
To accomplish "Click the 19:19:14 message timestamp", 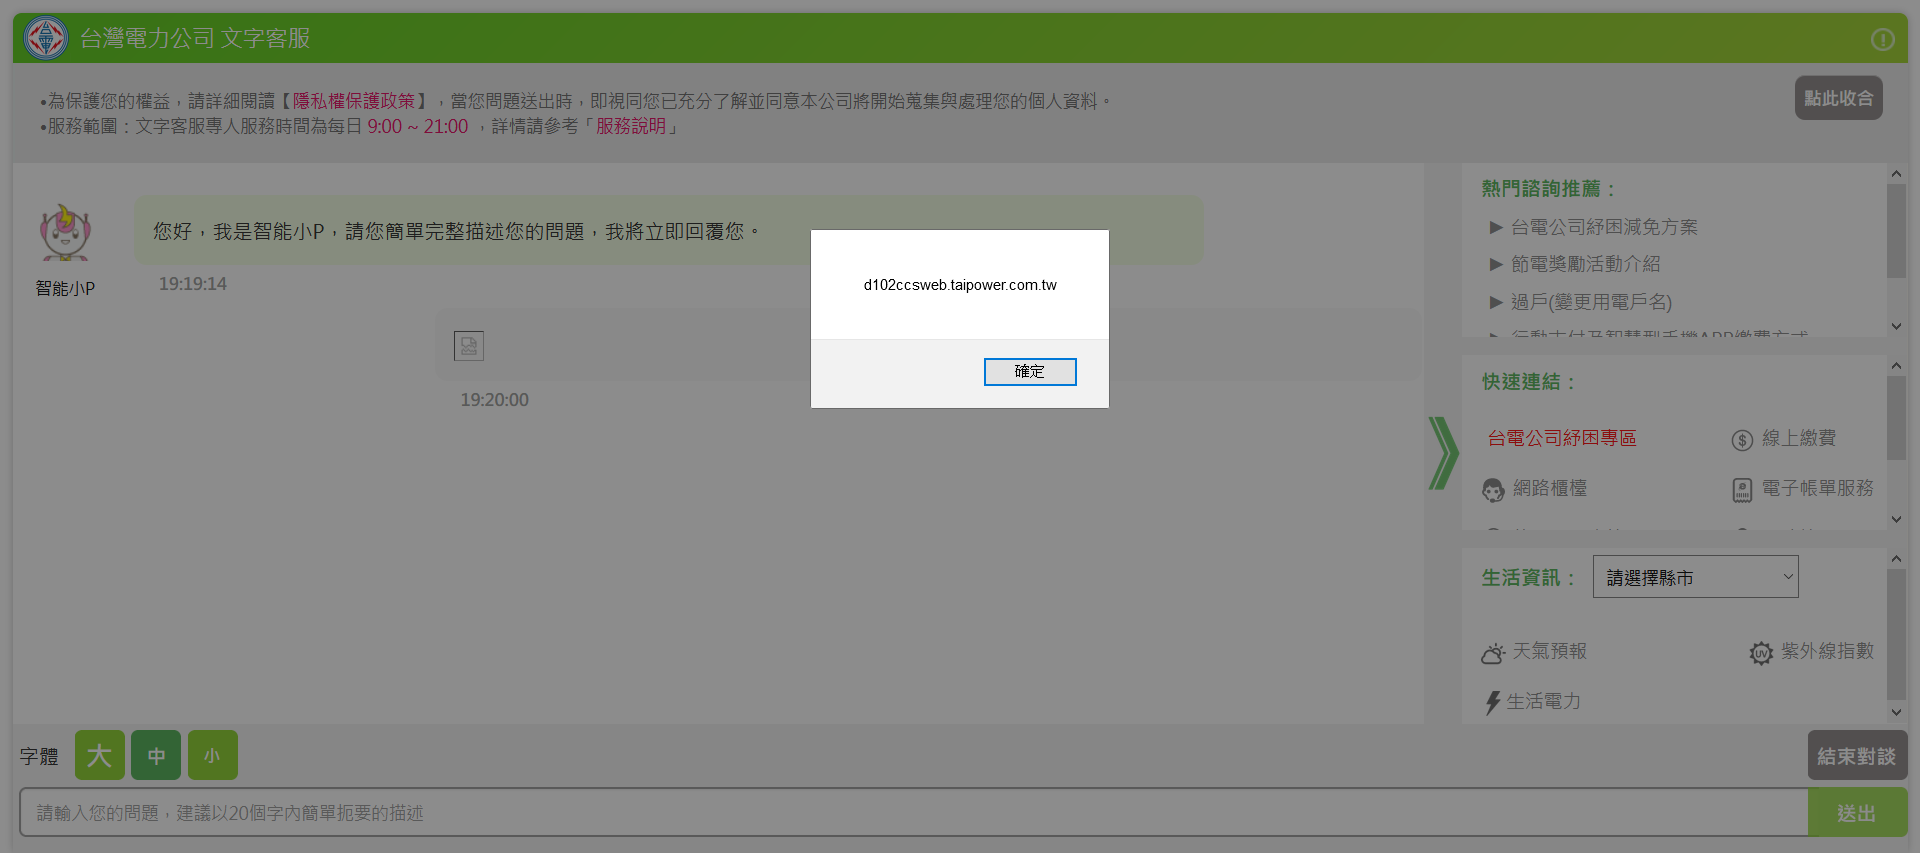I will click(193, 284).
